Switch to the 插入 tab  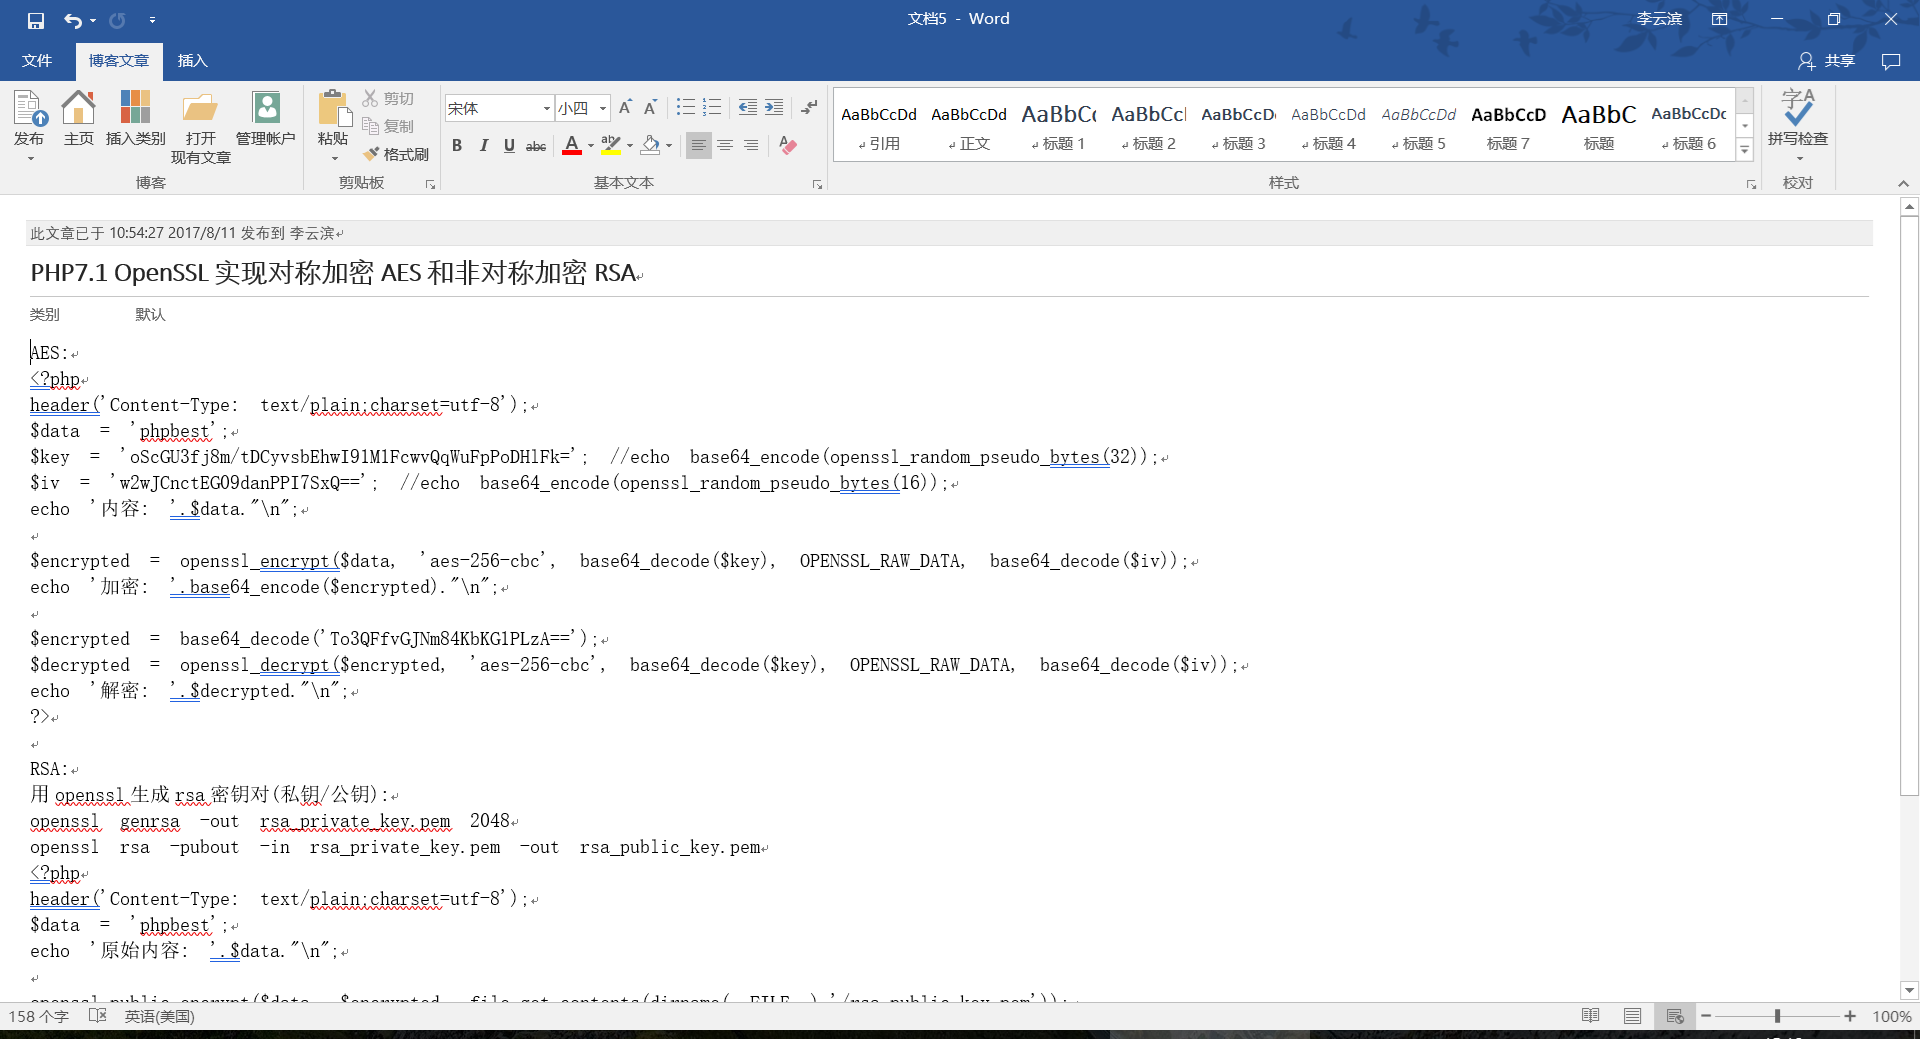pyautogui.click(x=192, y=61)
